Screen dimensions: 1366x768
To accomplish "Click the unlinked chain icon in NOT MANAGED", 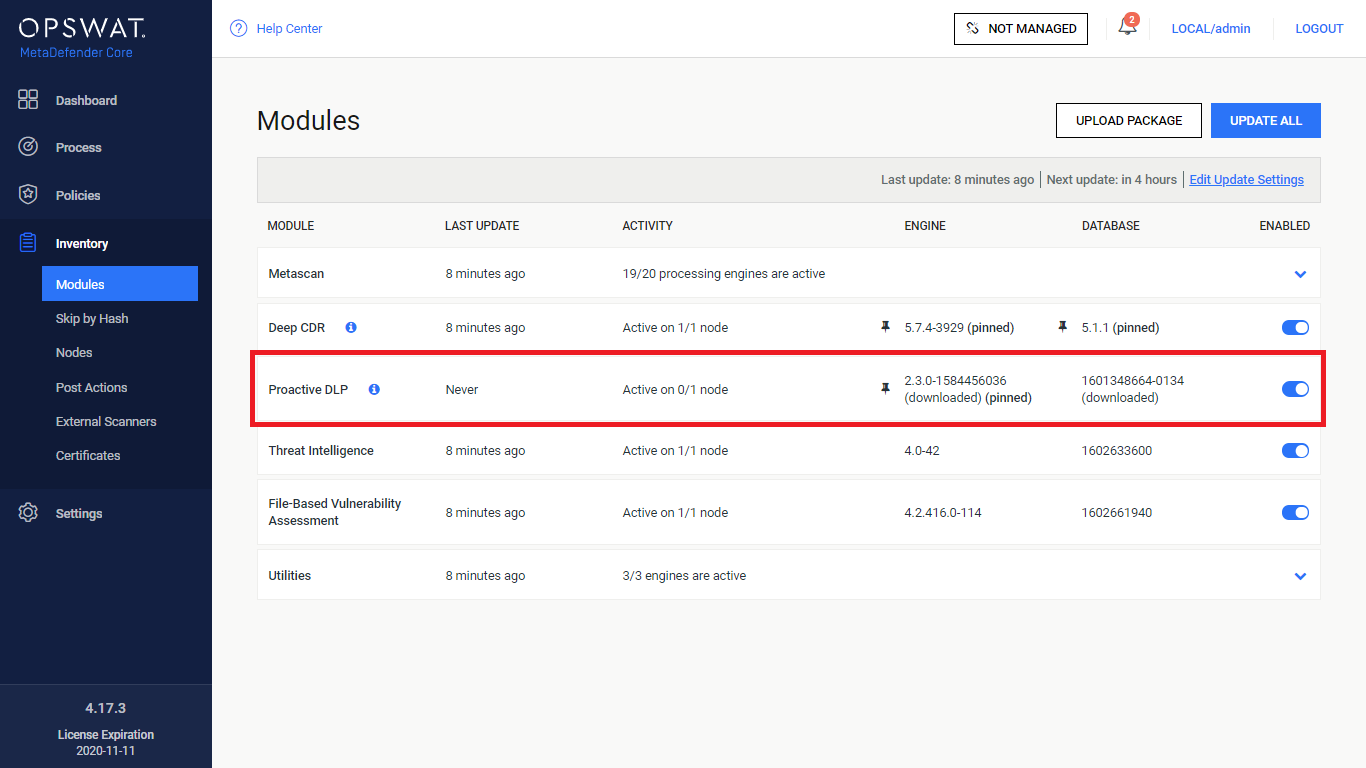I will (973, 28).
